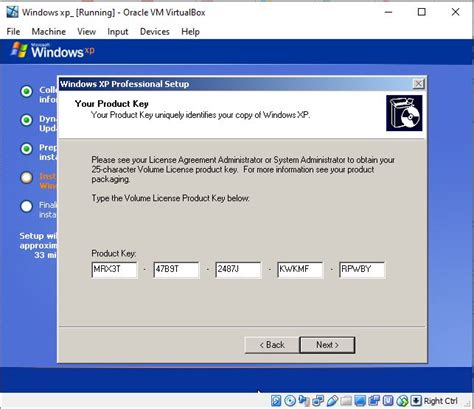
Task: Click 'Type the Volume License Product Key below' text
Action: pyautogui.click(x=170, y=198)
